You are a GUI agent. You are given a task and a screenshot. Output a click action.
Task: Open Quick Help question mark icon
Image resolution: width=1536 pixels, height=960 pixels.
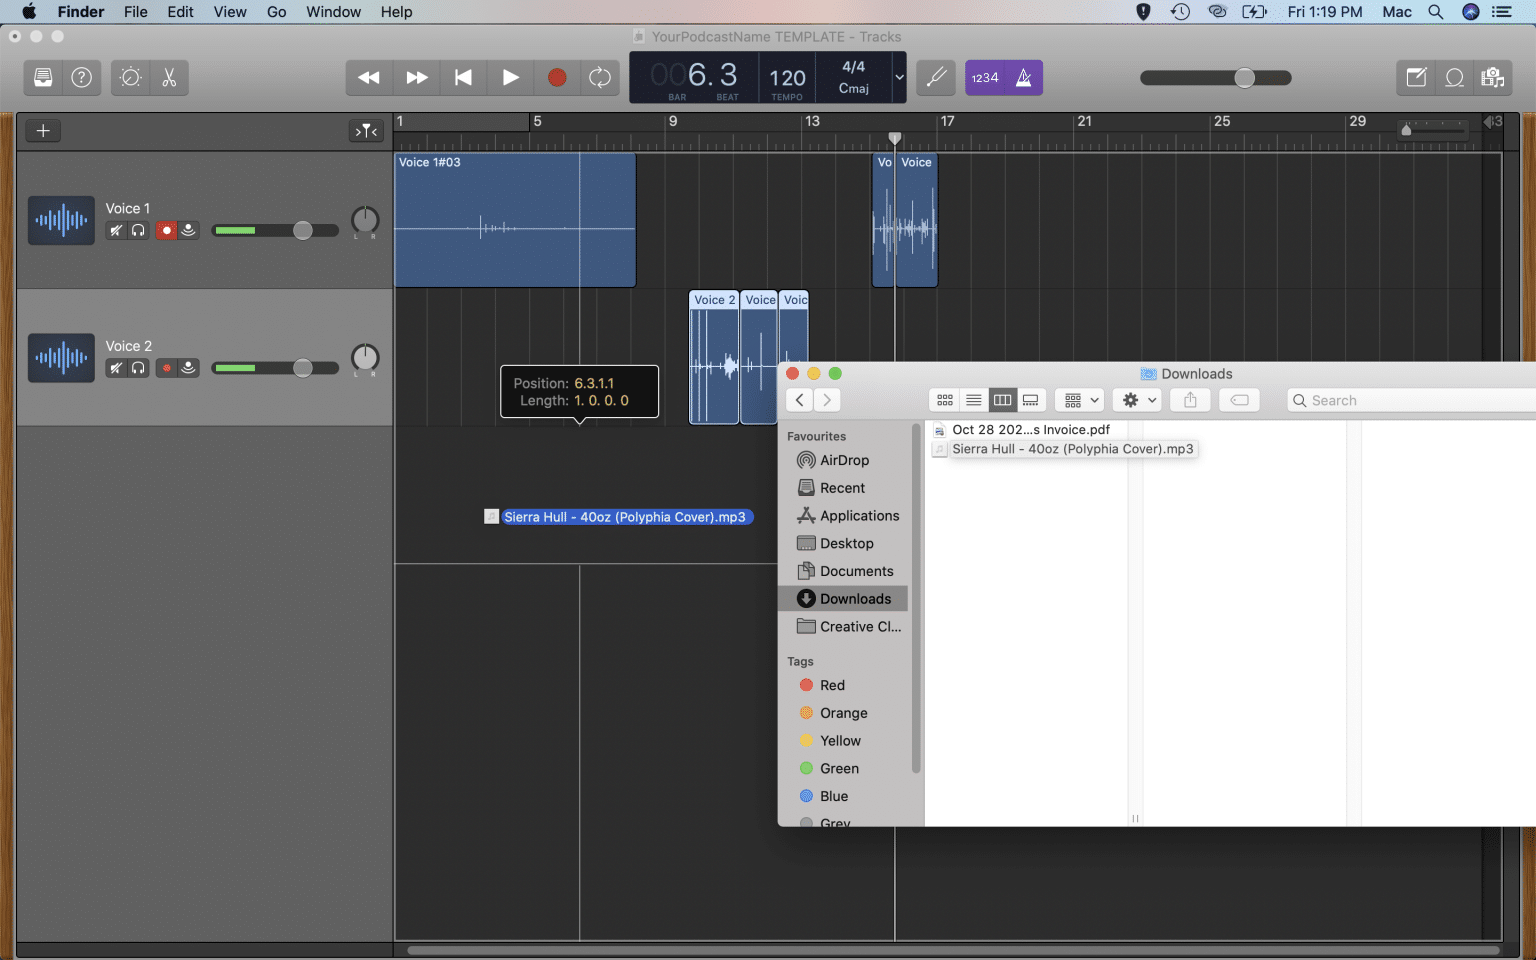[81, 77]
